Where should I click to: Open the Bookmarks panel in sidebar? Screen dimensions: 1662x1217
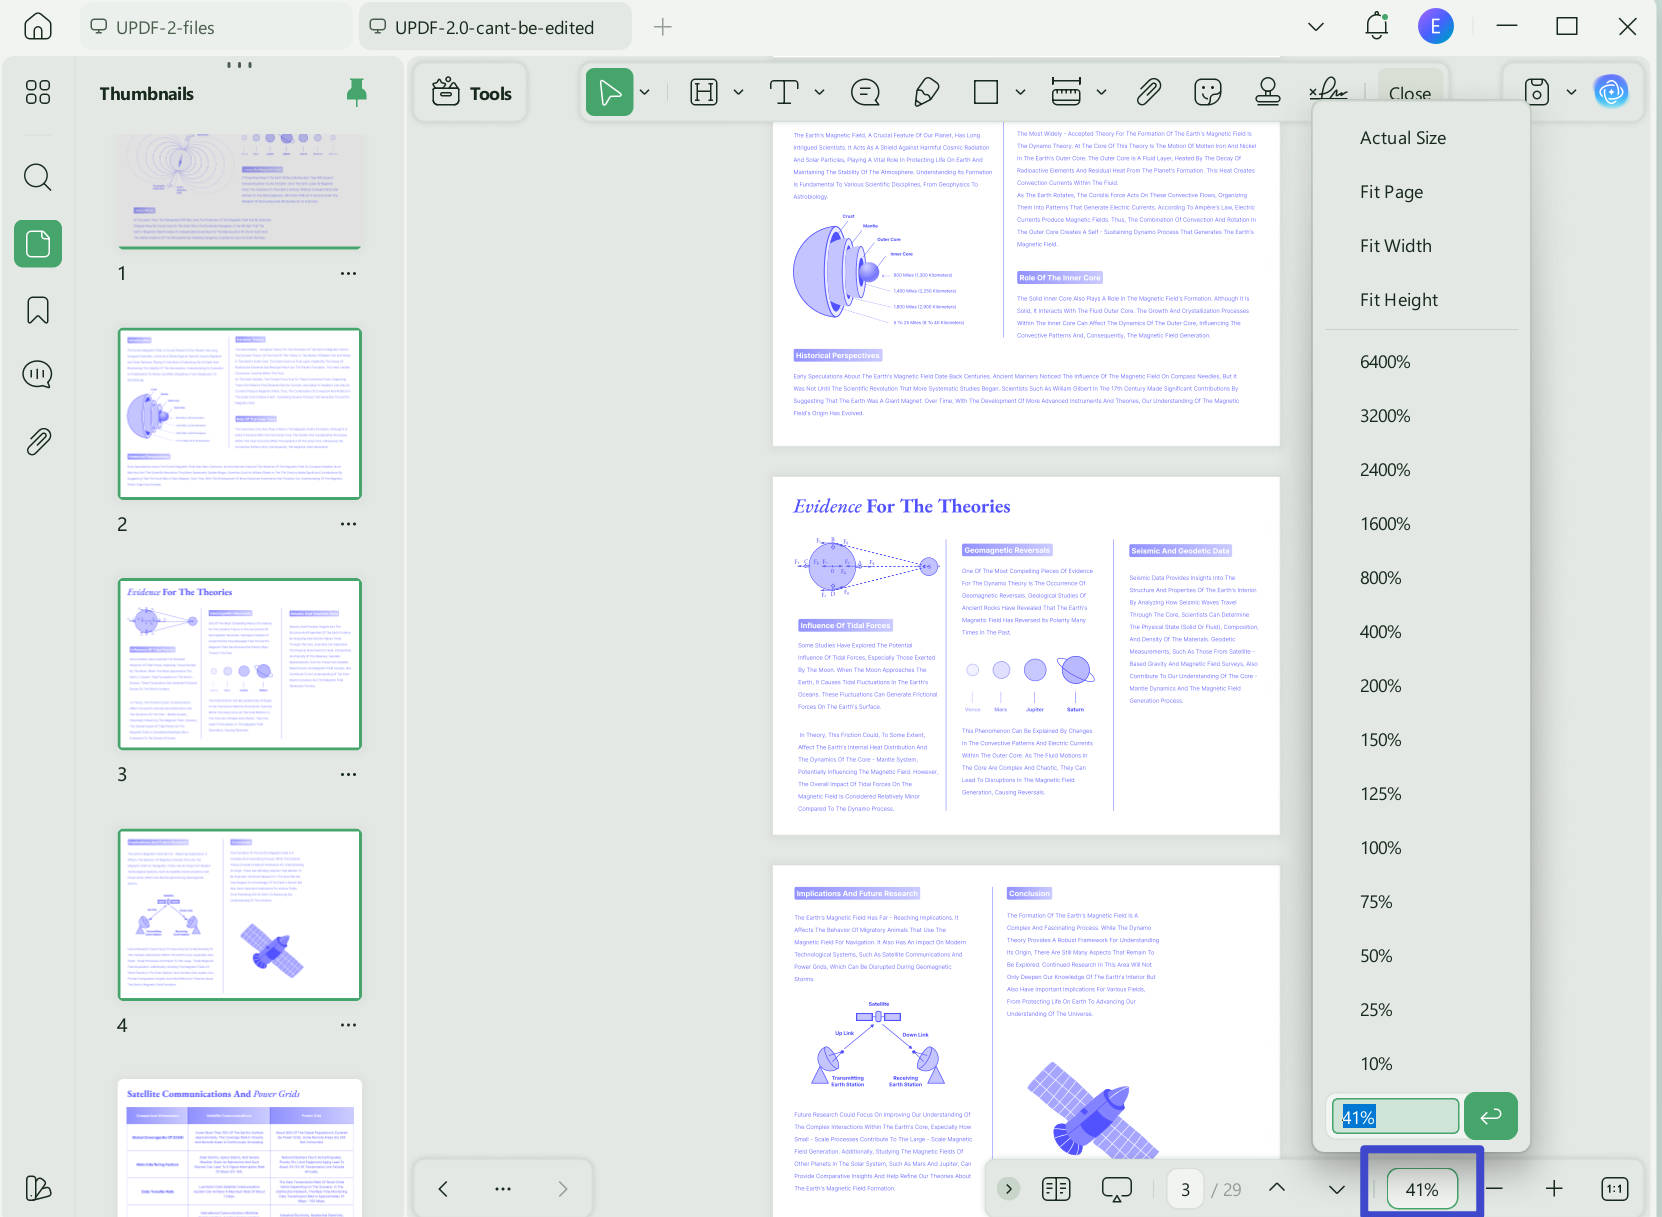(38, 310)
